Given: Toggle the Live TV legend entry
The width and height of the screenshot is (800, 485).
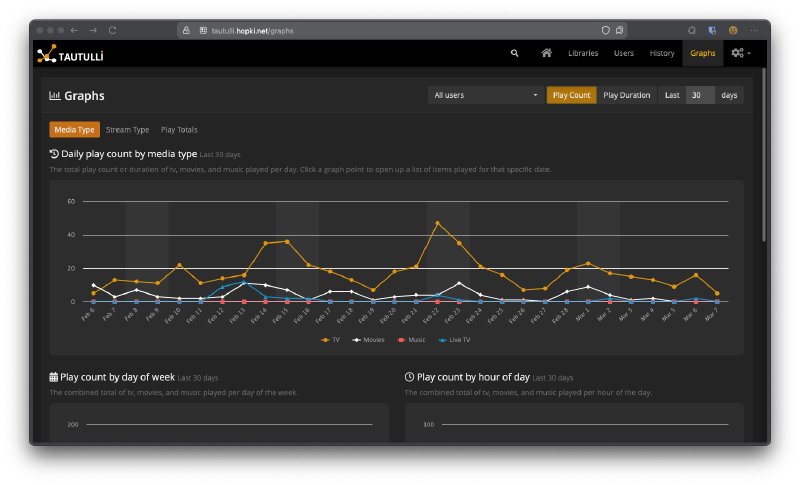Looking at the screenshot, I should pyautogui.click(x=453, y=340).
